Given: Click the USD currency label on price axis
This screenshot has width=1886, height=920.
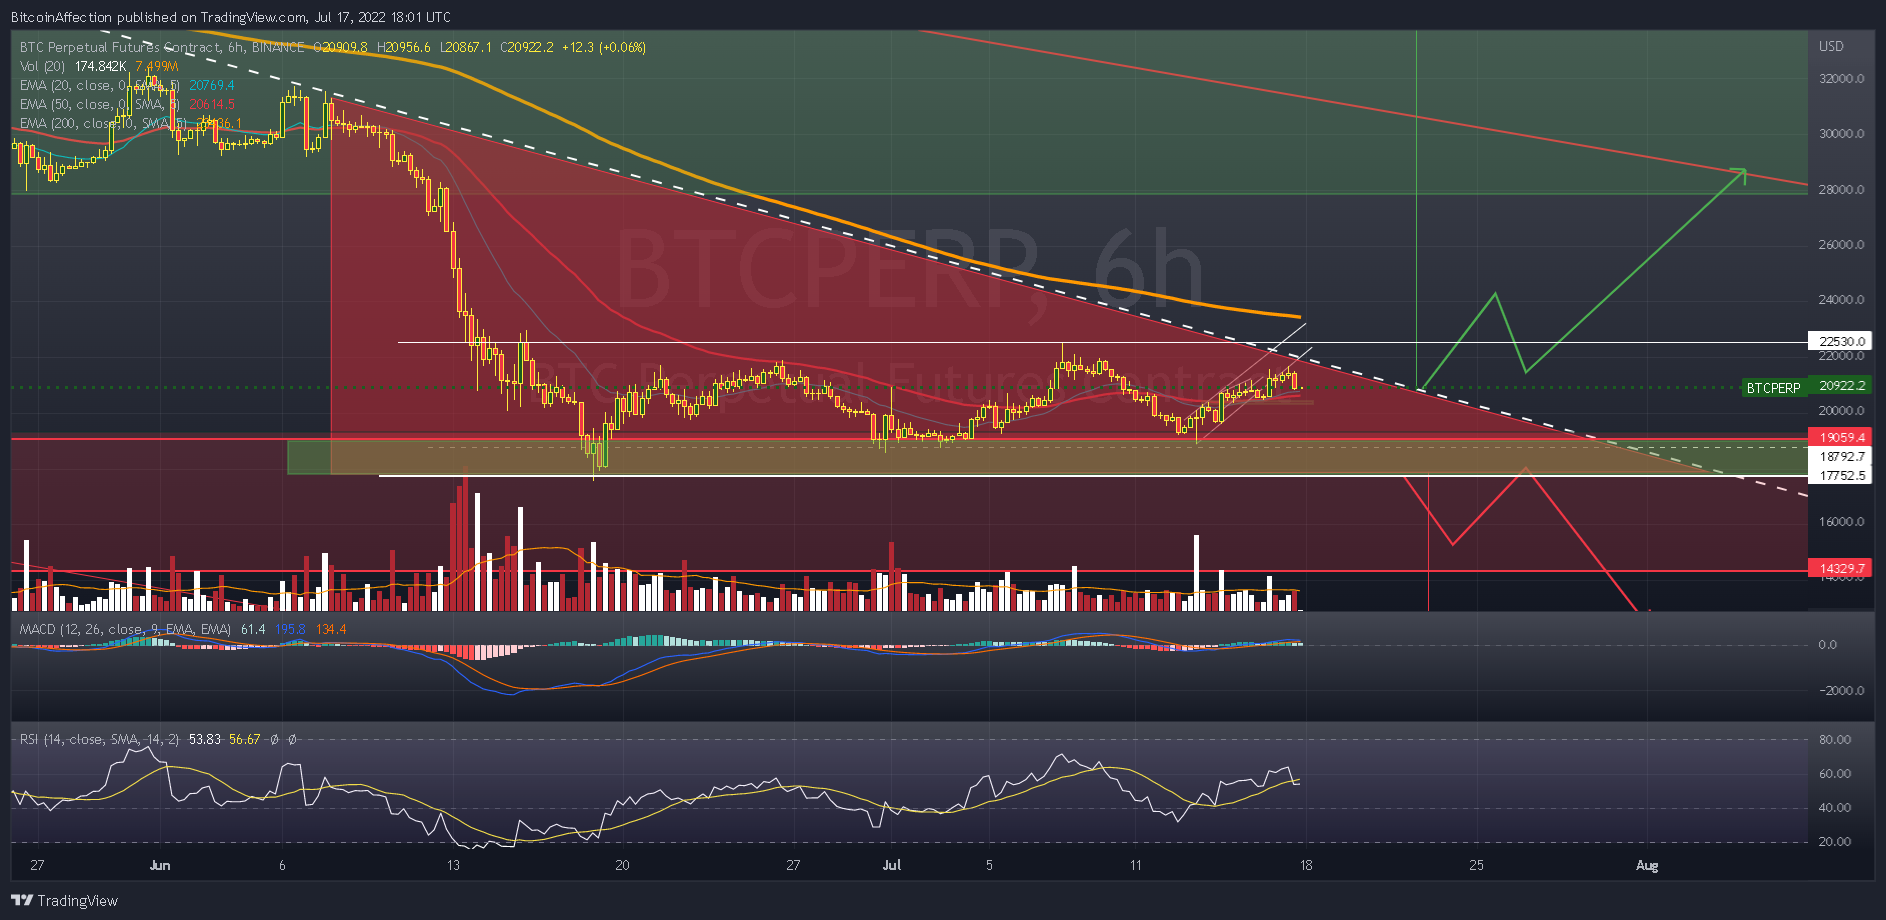Looking at the screenshot, I should click(1831, 46).
